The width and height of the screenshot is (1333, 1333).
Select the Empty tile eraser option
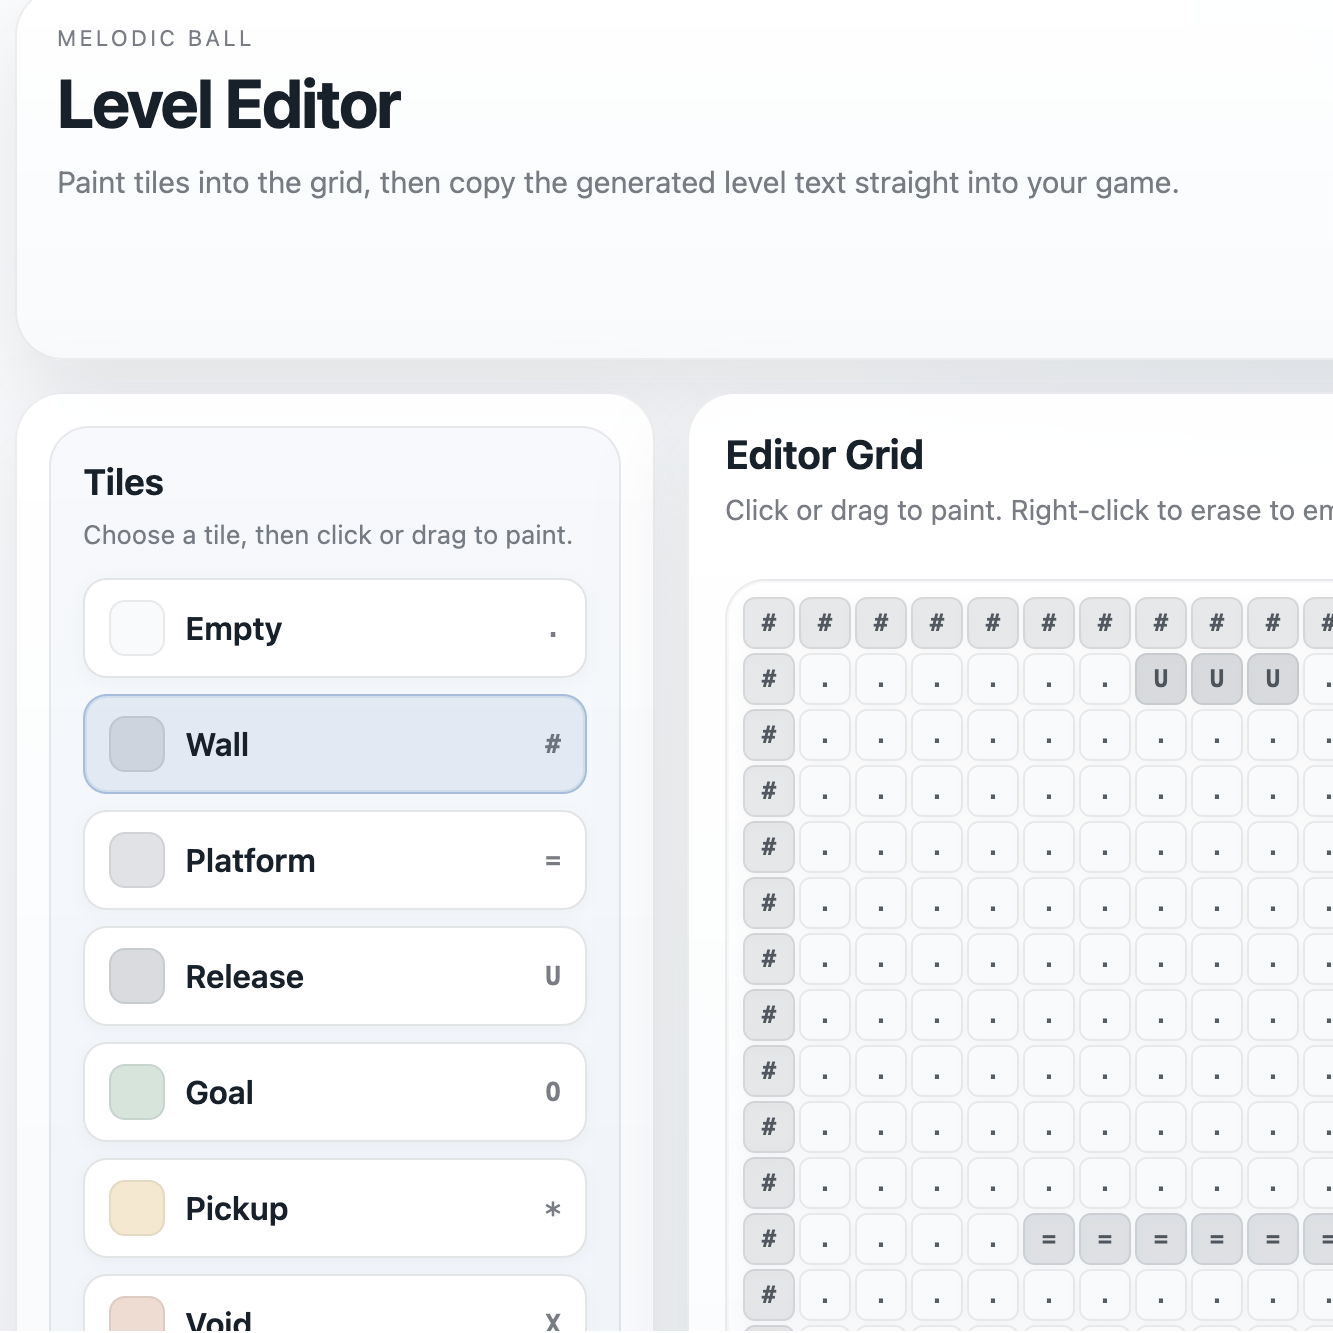coord(334,628)
